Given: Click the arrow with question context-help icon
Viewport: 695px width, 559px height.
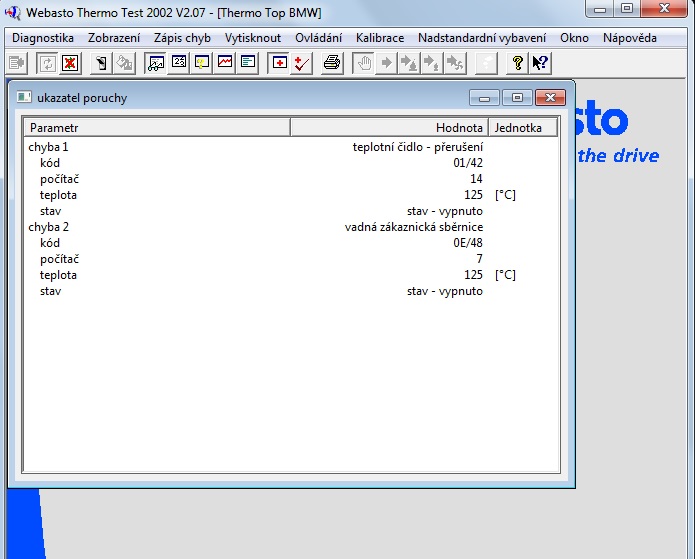Looking at the screenshot, I should 540,63.
